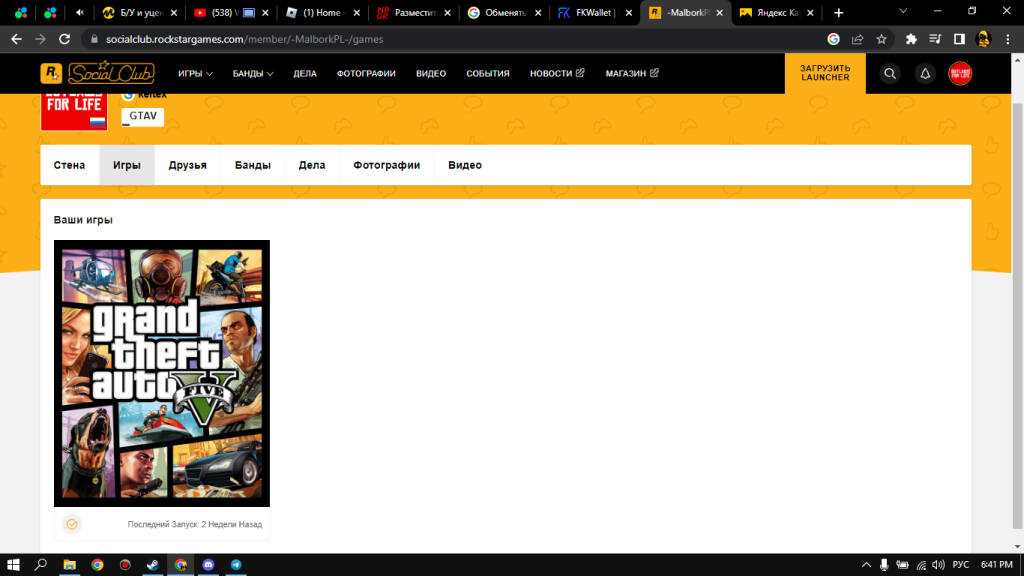1024x576 pixels.
Task: Open СОБЫТИЯ in the top navigation
Action: click(x=487, y=73)
